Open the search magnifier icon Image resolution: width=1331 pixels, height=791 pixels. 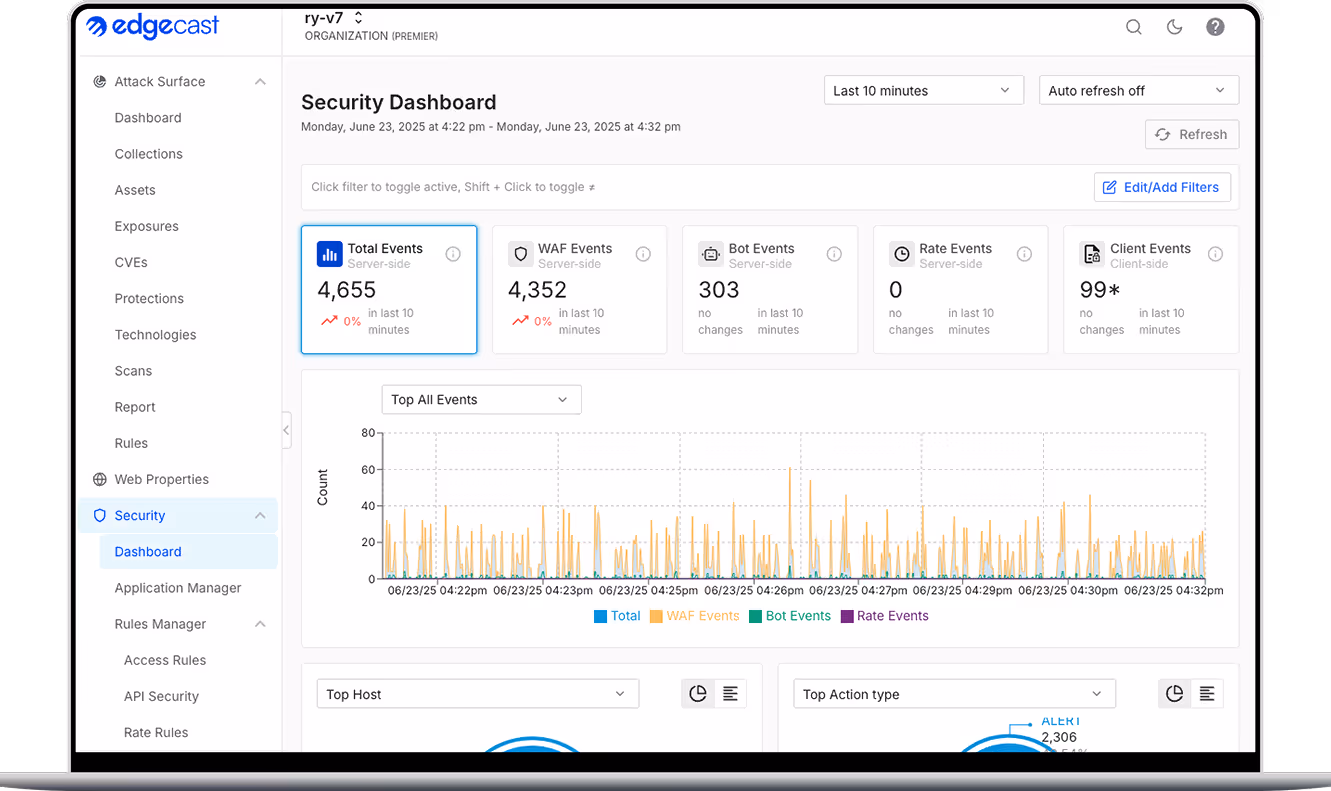pyautogui.click(x=1134, y=27)
